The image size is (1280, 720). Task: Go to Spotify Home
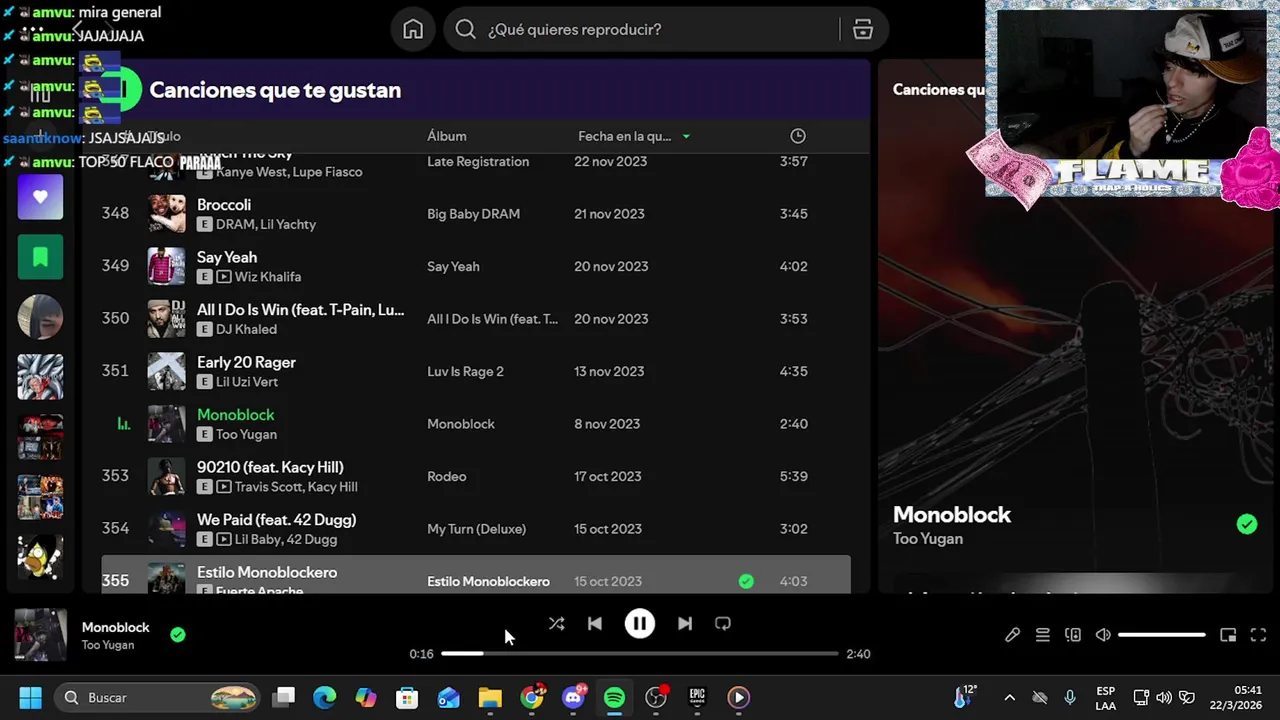[x=413, y=30]
